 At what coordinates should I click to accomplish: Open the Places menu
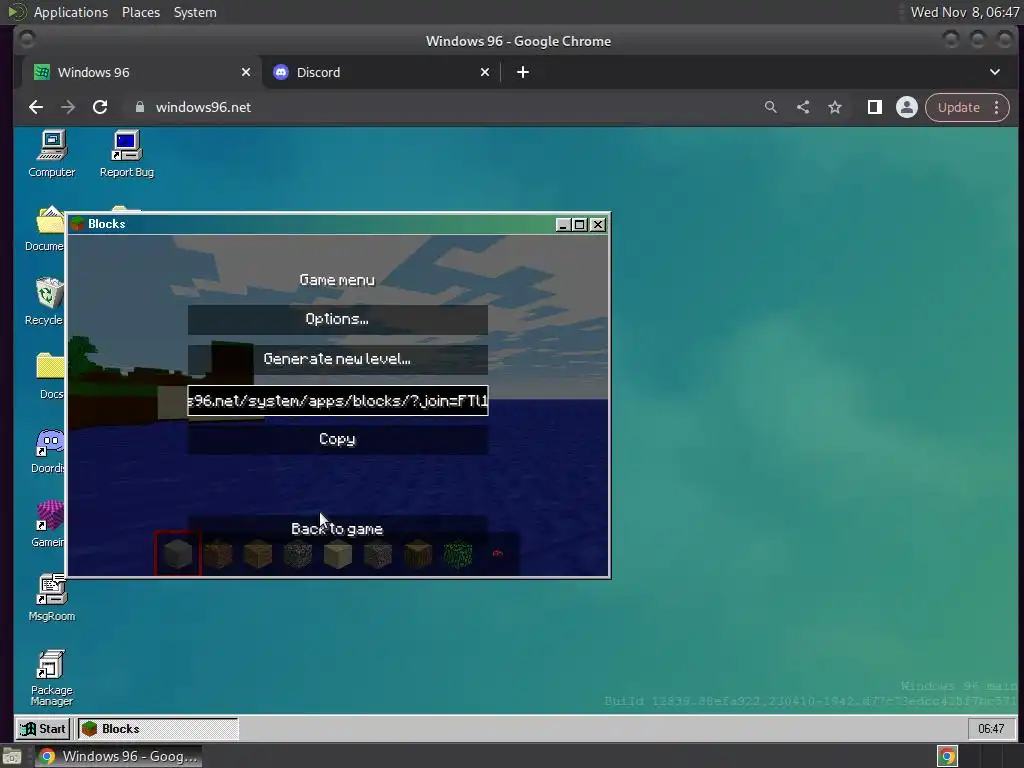coord(141,12)
